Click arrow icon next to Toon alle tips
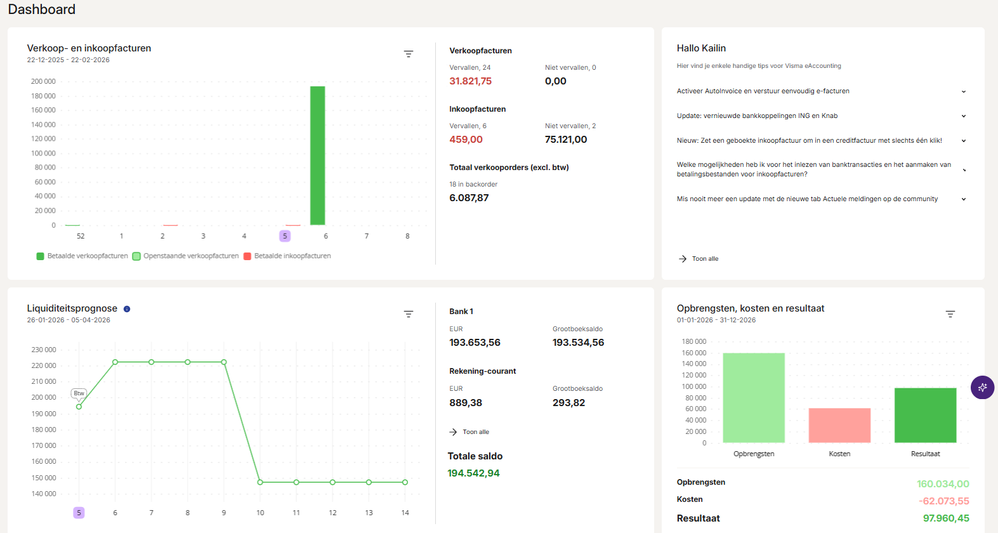 click(x=682, y=259)
